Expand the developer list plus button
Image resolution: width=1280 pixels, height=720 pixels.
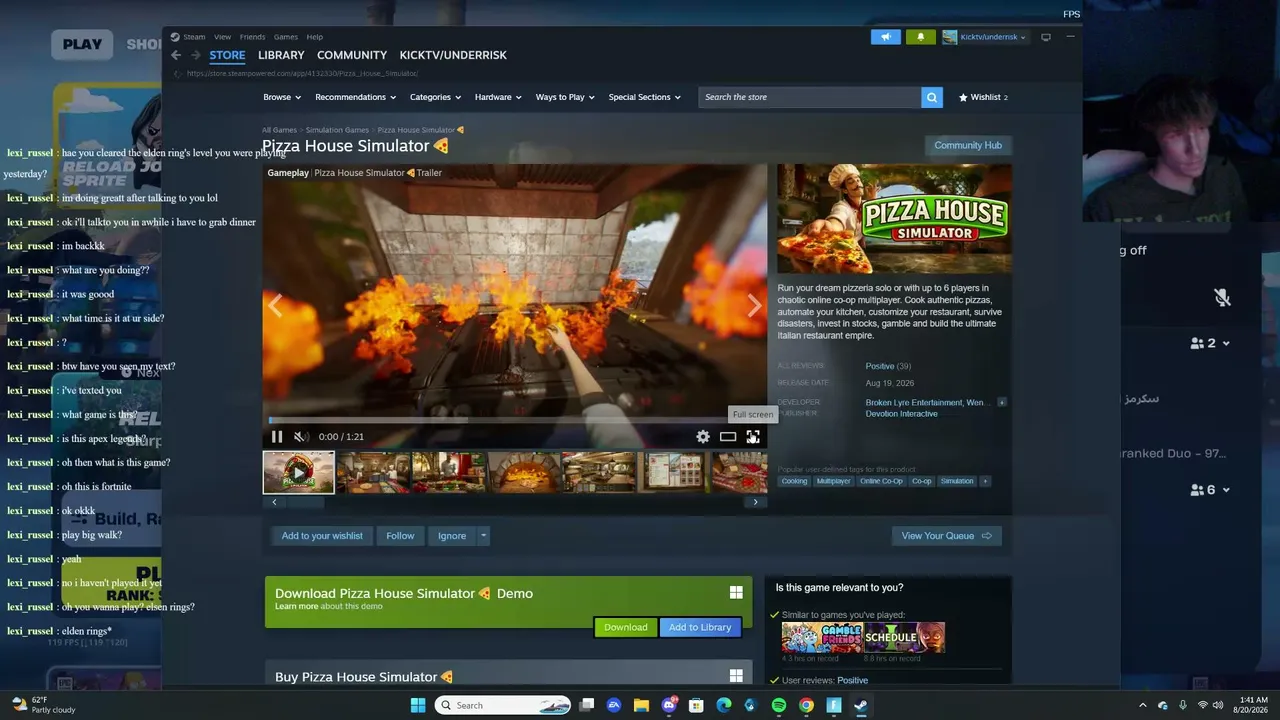pos(1002,402)
